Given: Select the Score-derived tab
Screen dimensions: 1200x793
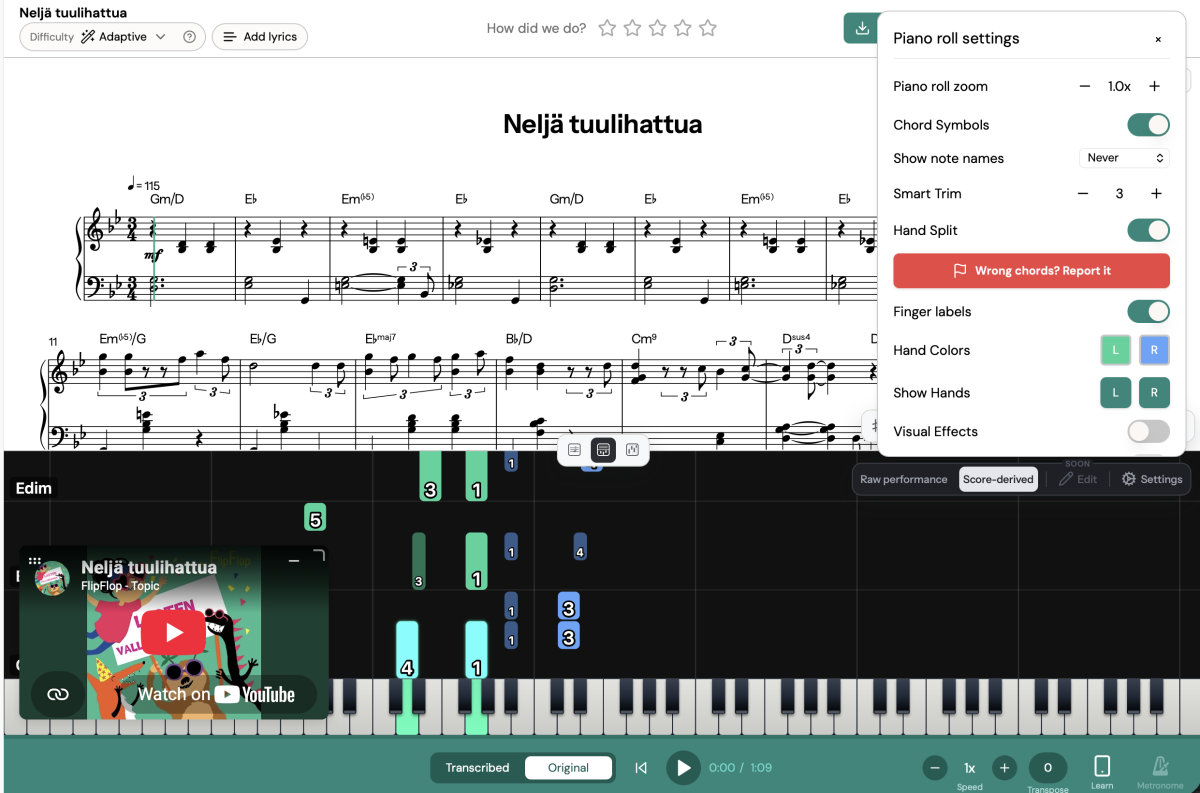Looking at the screenshot, I should click(998, 479).
